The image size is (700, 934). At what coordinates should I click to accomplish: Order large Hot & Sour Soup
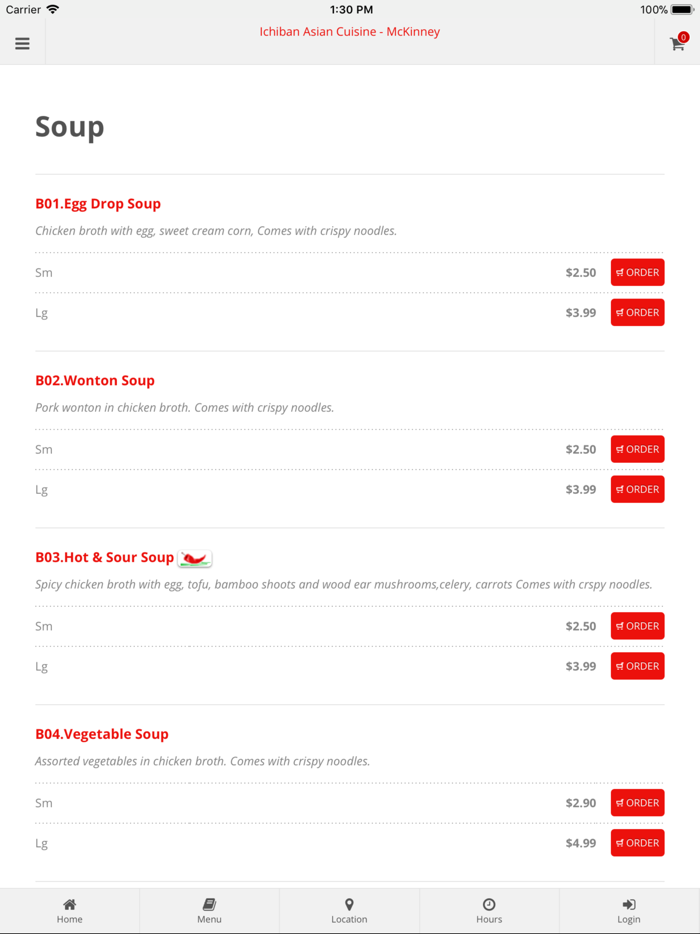[637, 667]
